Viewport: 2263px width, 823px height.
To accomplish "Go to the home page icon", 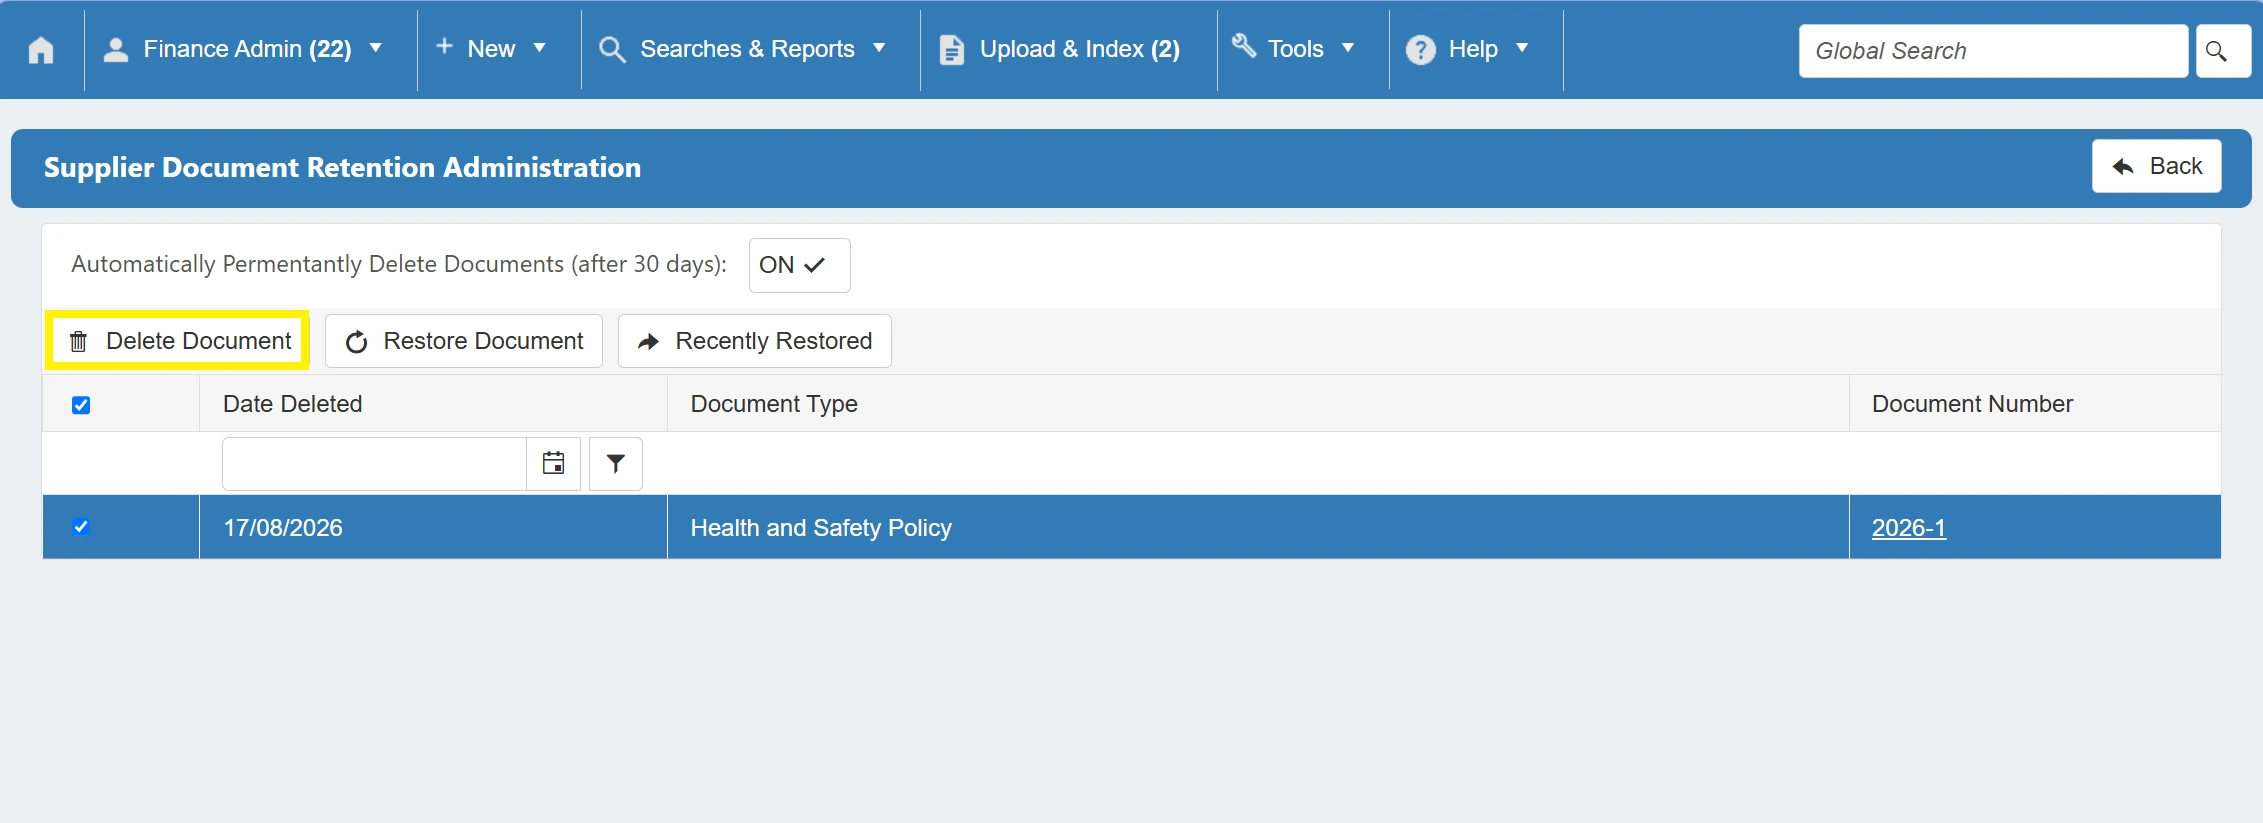I will pos(41,49).
